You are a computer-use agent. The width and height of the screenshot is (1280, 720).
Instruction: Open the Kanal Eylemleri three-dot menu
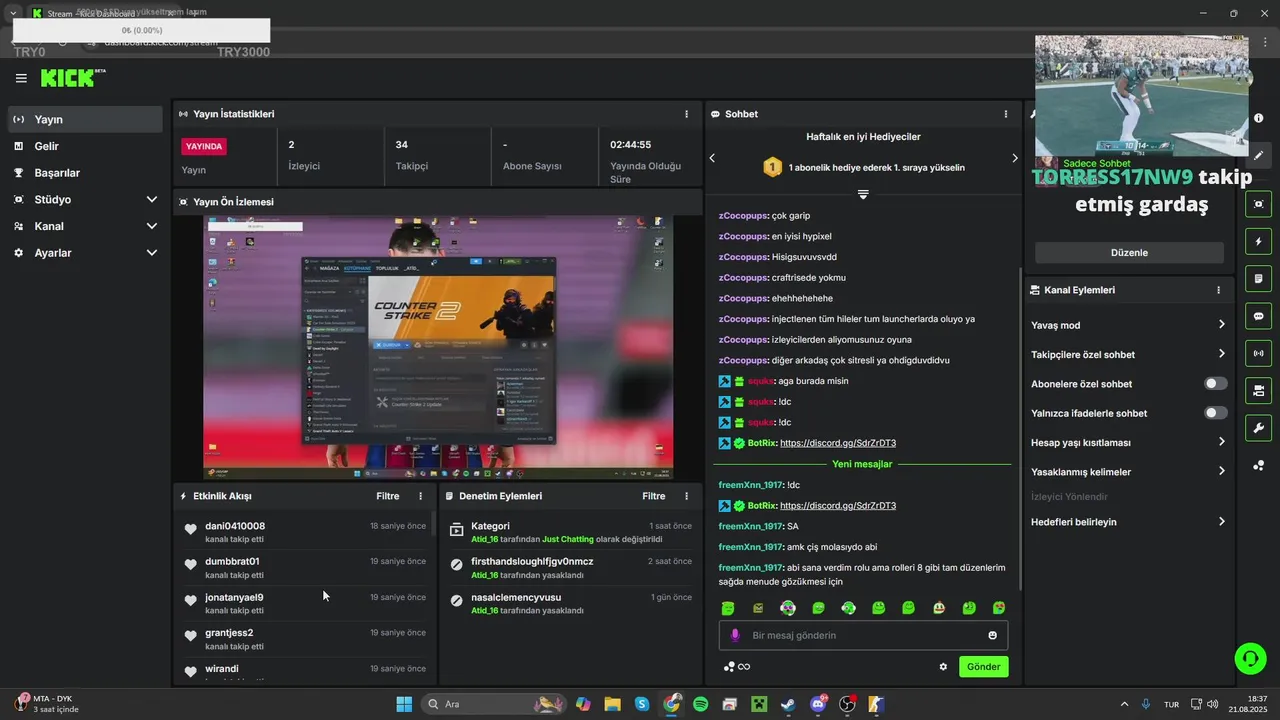[1218, 290]
